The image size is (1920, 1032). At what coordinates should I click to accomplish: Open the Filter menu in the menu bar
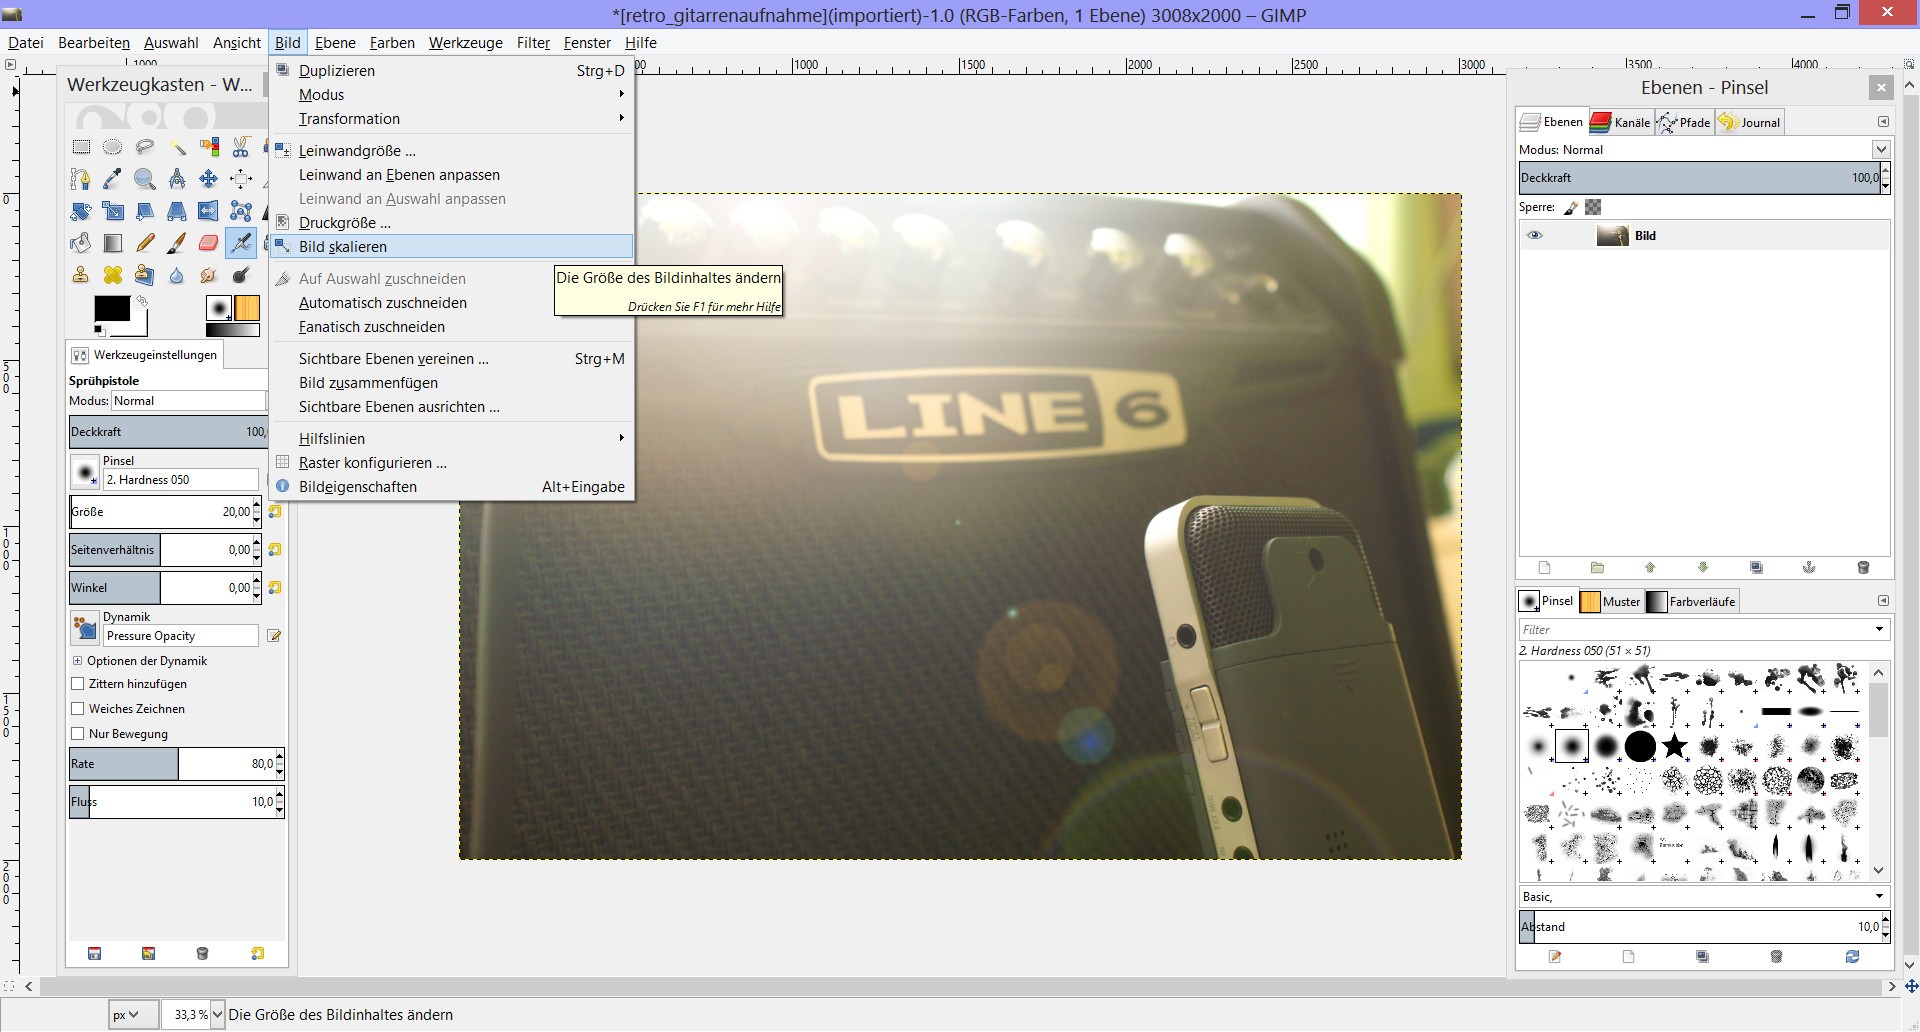pos(533,43)
